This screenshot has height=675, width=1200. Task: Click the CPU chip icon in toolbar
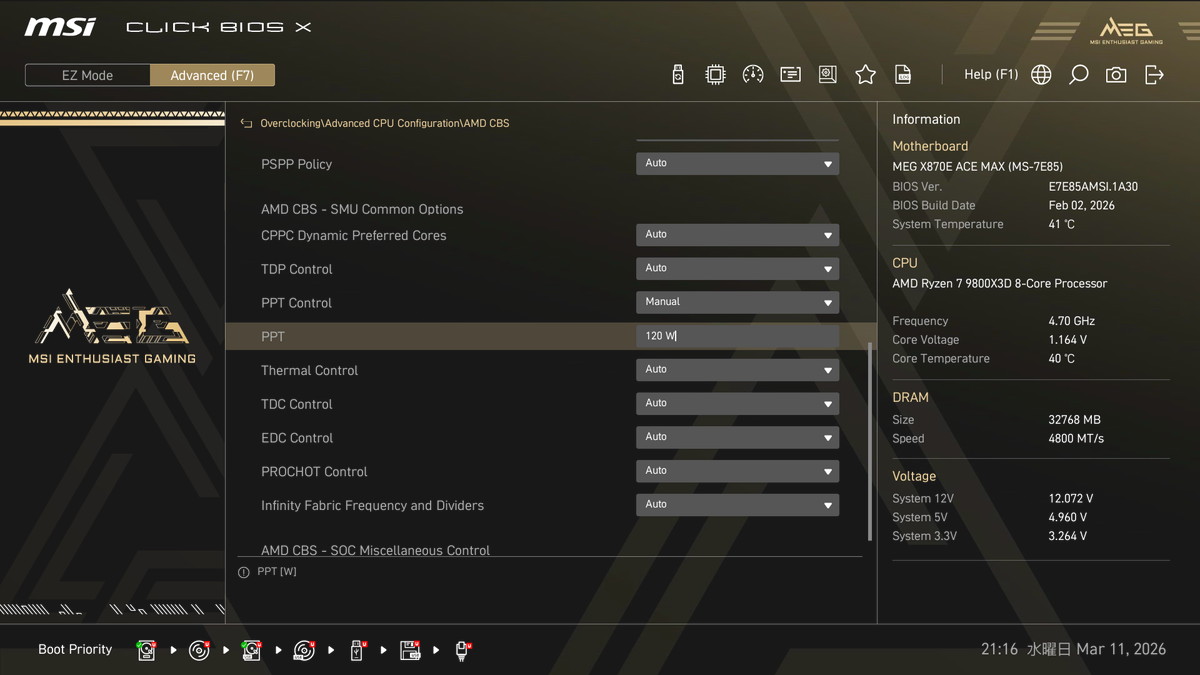click(x=715, y=75)
